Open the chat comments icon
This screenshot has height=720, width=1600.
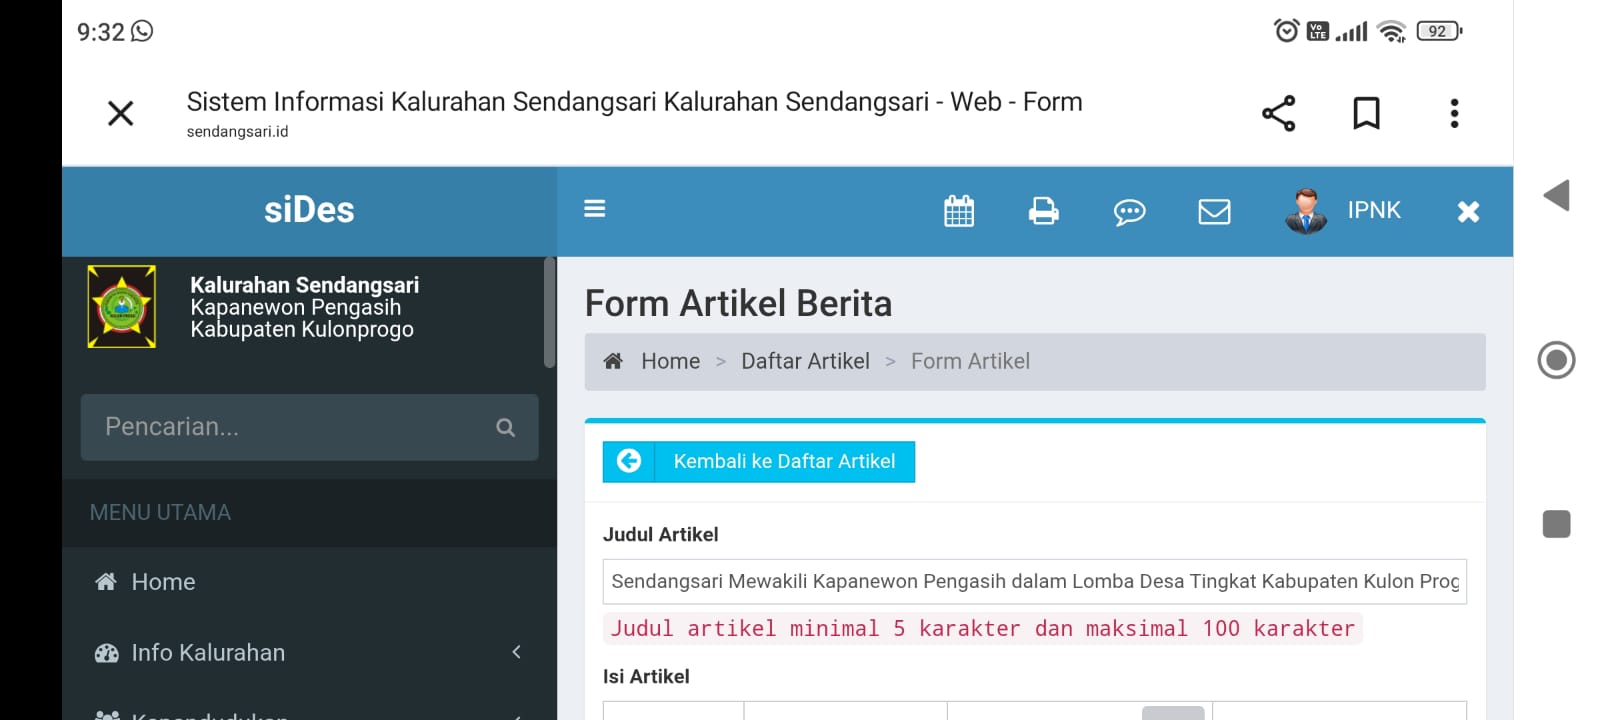click(1129, 212)
